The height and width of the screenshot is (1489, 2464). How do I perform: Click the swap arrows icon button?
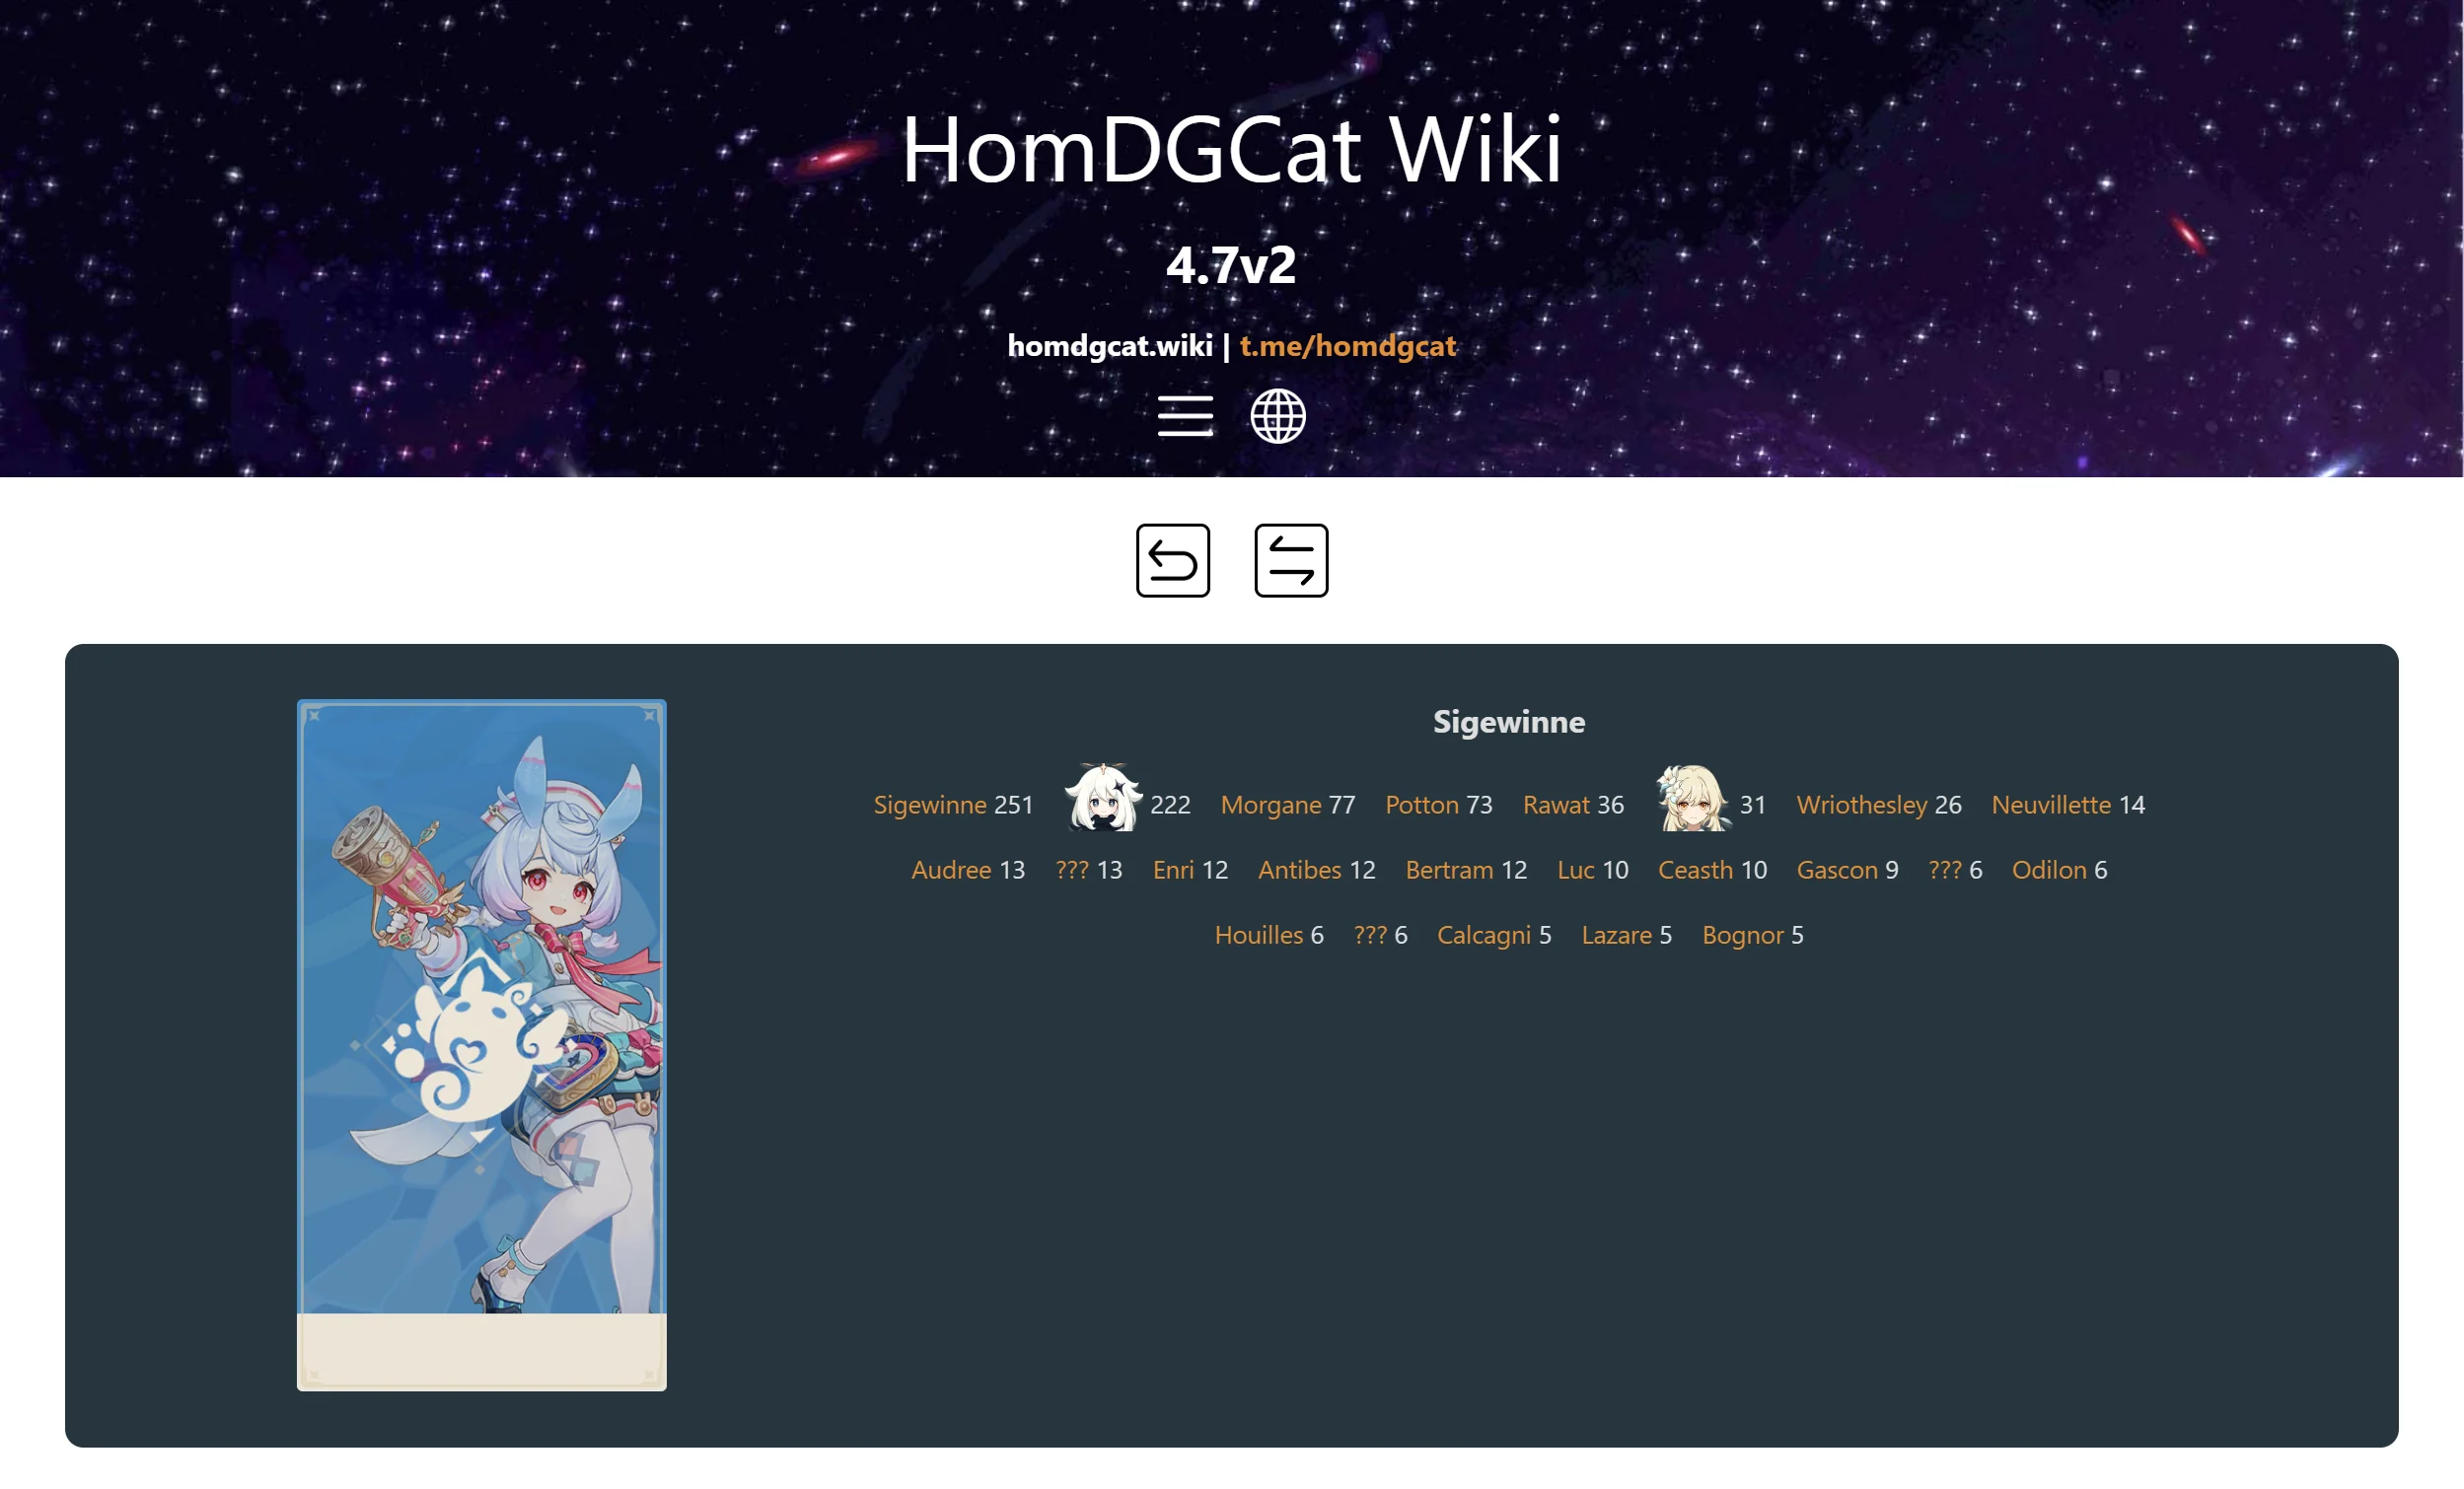click(x=1291, y=560)
